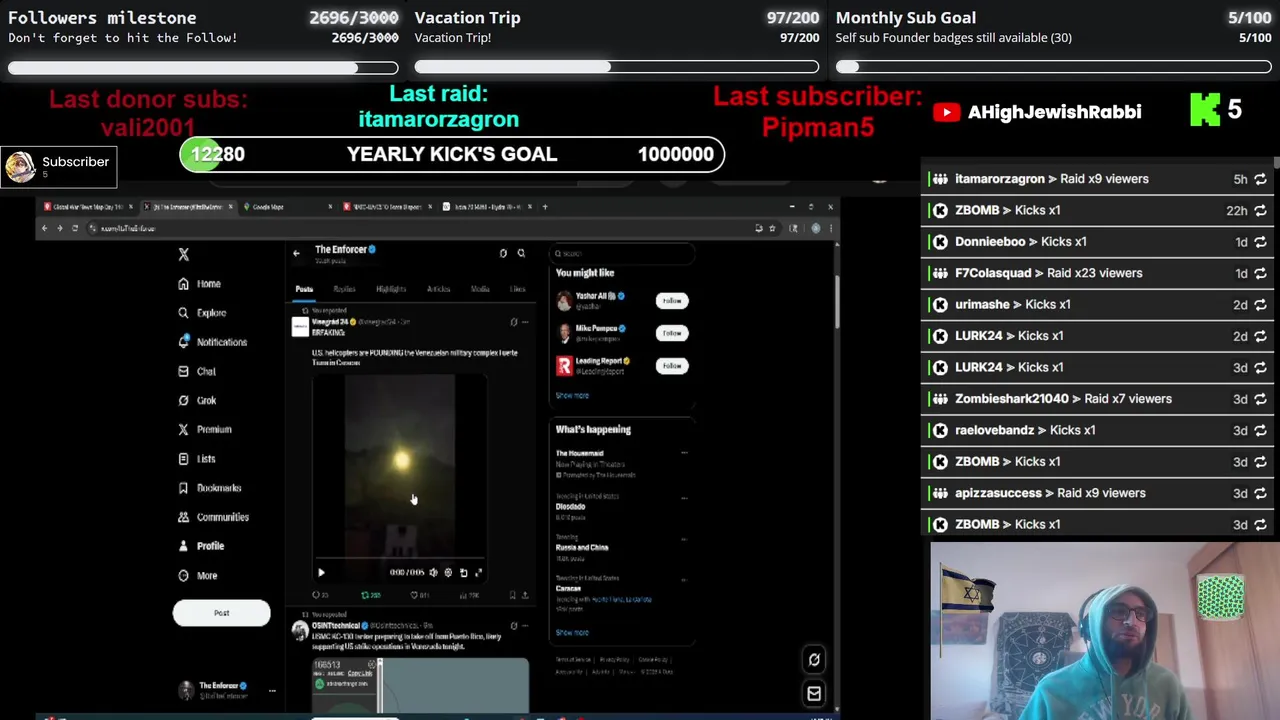
Task: Play the video in Visegrad 24 post
Action: pos(321,573)
